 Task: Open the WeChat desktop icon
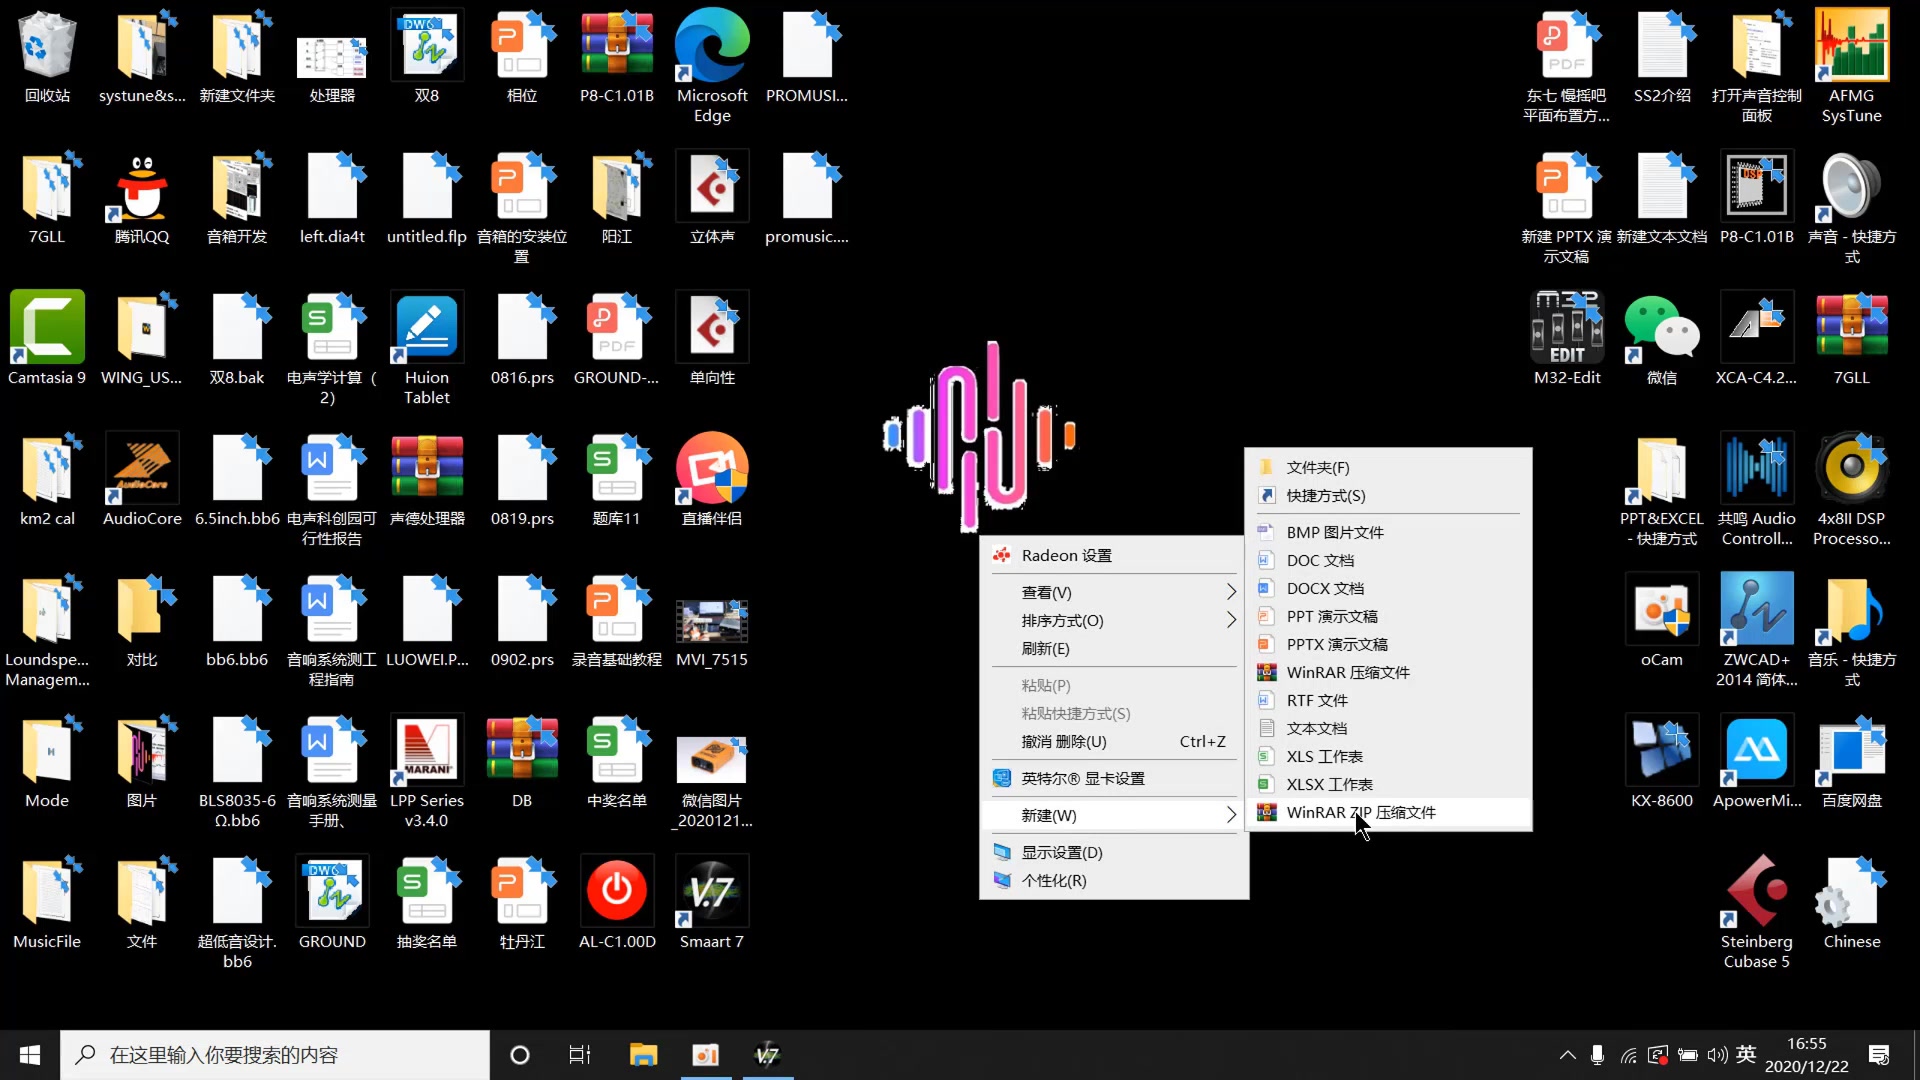tap(1661, 328)
